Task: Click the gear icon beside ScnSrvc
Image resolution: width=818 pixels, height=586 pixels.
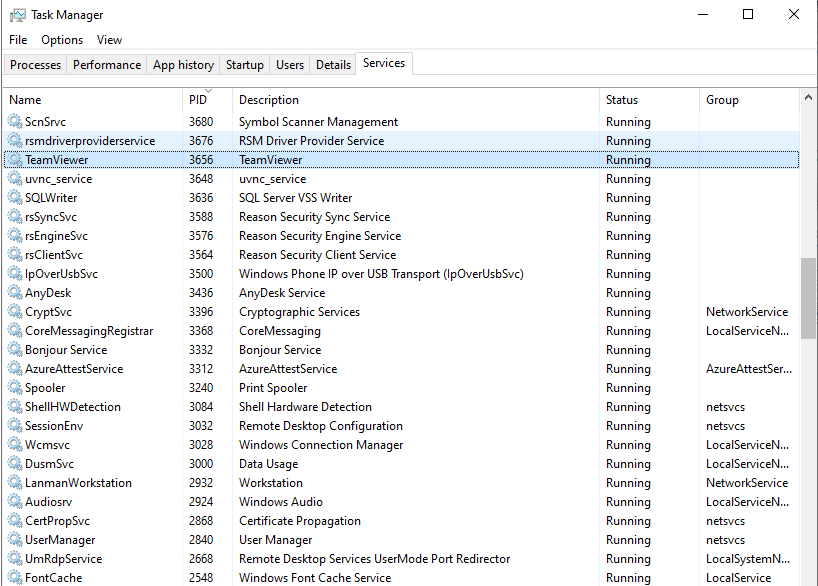Action: point(15,122)
